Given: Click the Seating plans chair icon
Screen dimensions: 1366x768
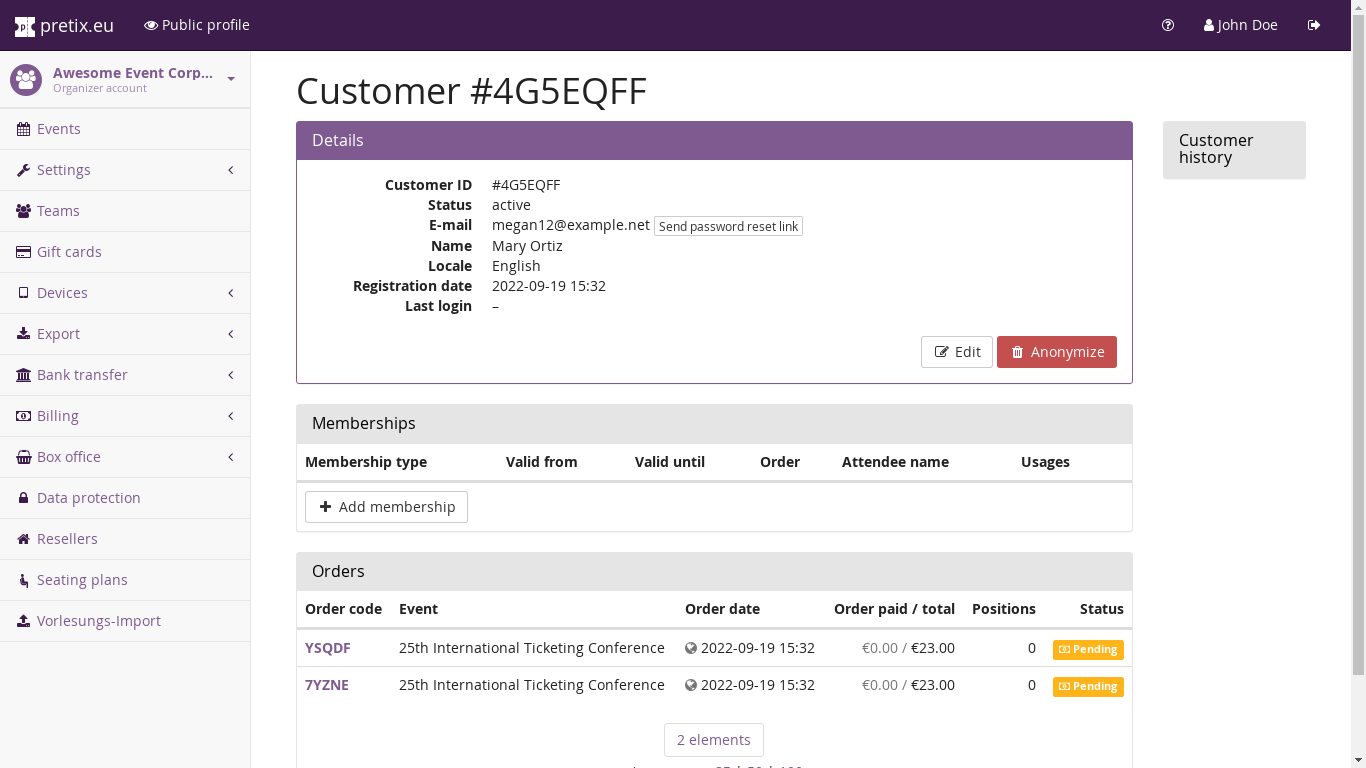Looking at the screenshot, I should click(x=23, y=580).
